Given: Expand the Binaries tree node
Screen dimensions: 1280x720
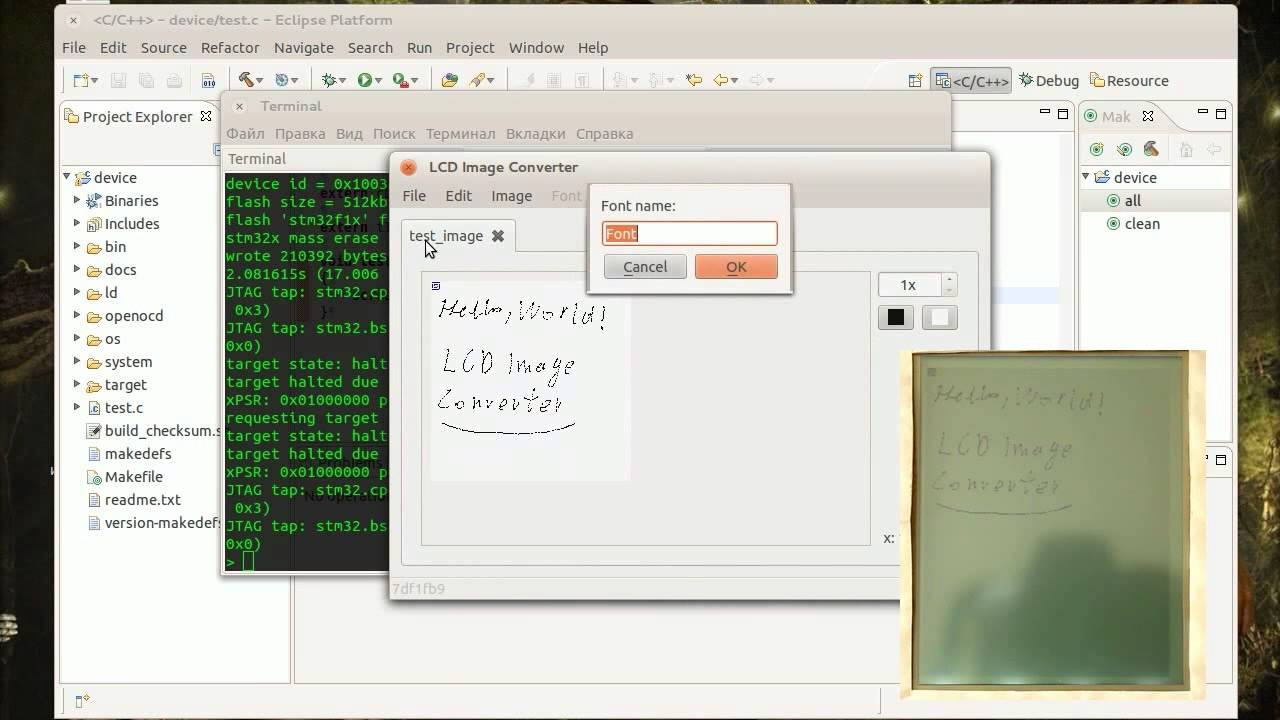Looking at the screenshot, I should [x=77, y=200].
